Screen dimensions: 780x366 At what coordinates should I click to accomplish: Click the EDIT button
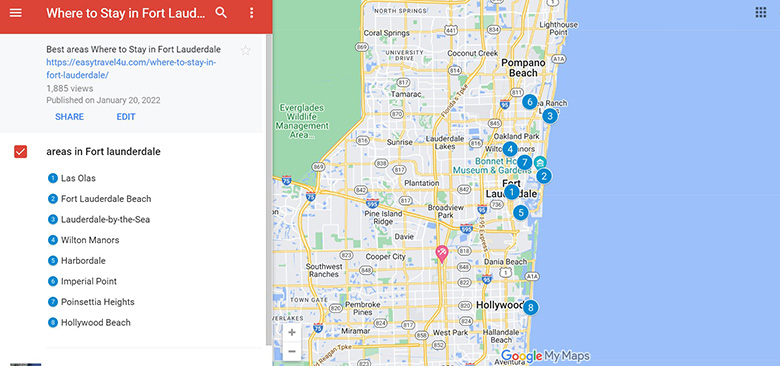click(x=126, y=117)
